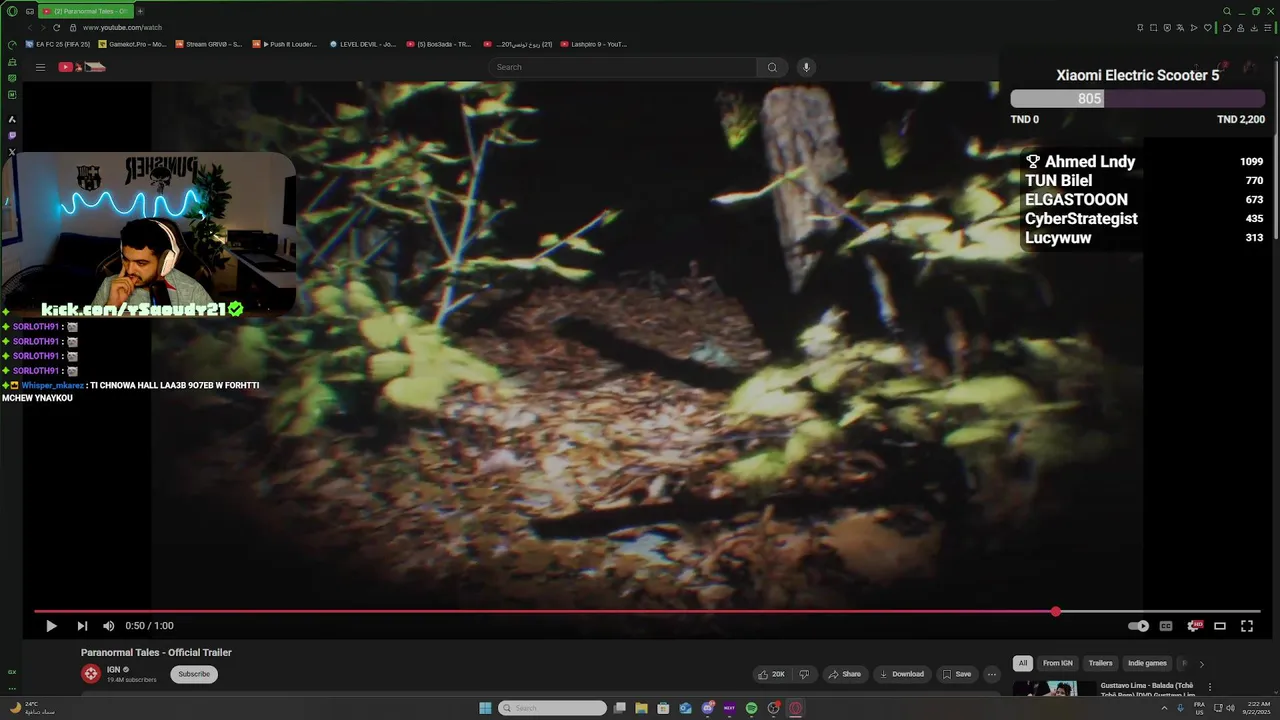This screenshot has height=720, width=1280.
Task: Start voice search with microphone
Action: [806, 67]
